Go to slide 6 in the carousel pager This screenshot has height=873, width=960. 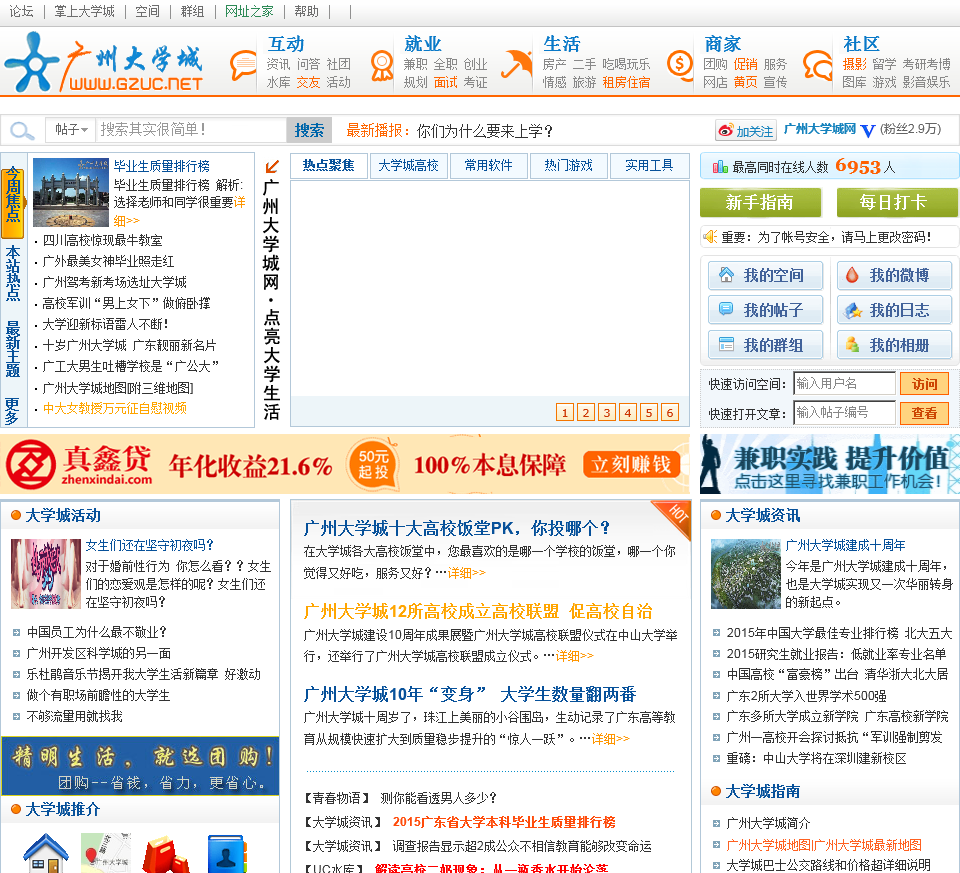point(670,413)
